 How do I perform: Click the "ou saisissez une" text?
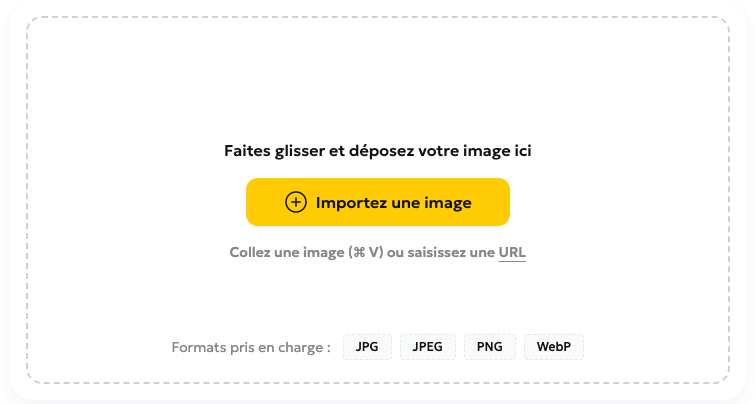click(441, 252)
